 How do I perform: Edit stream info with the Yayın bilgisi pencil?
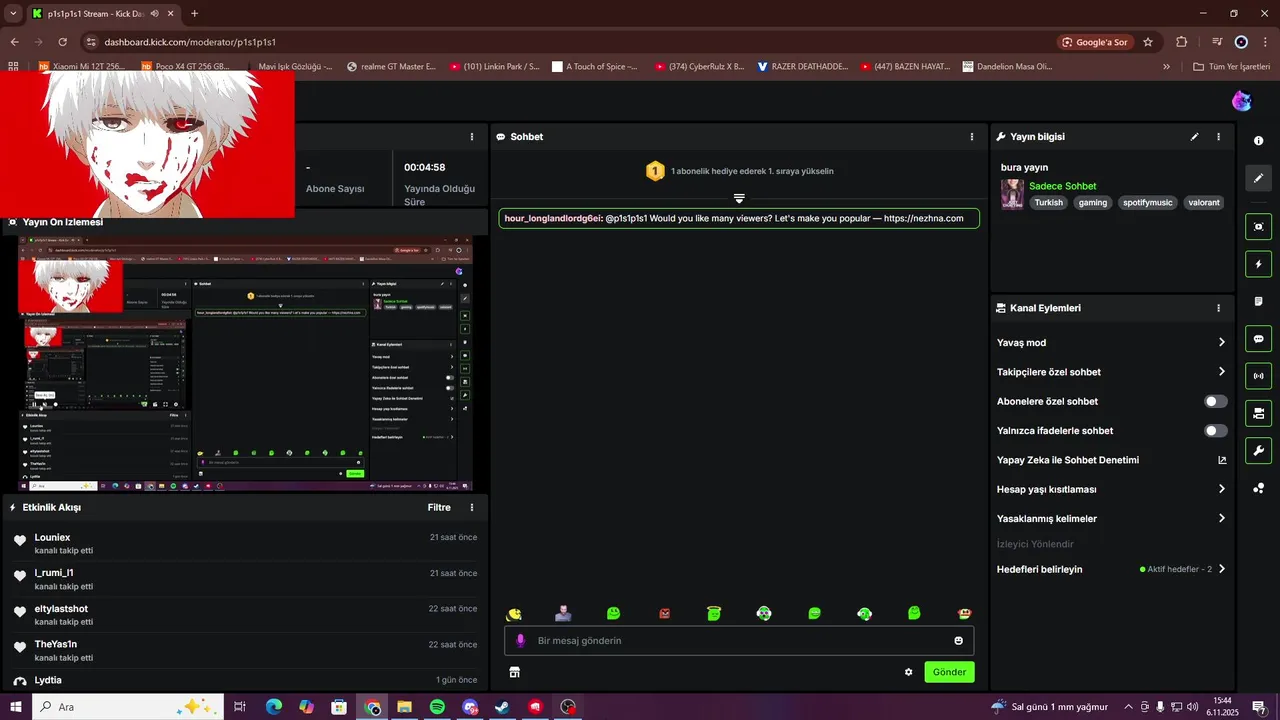click(x=1194, y=137)
